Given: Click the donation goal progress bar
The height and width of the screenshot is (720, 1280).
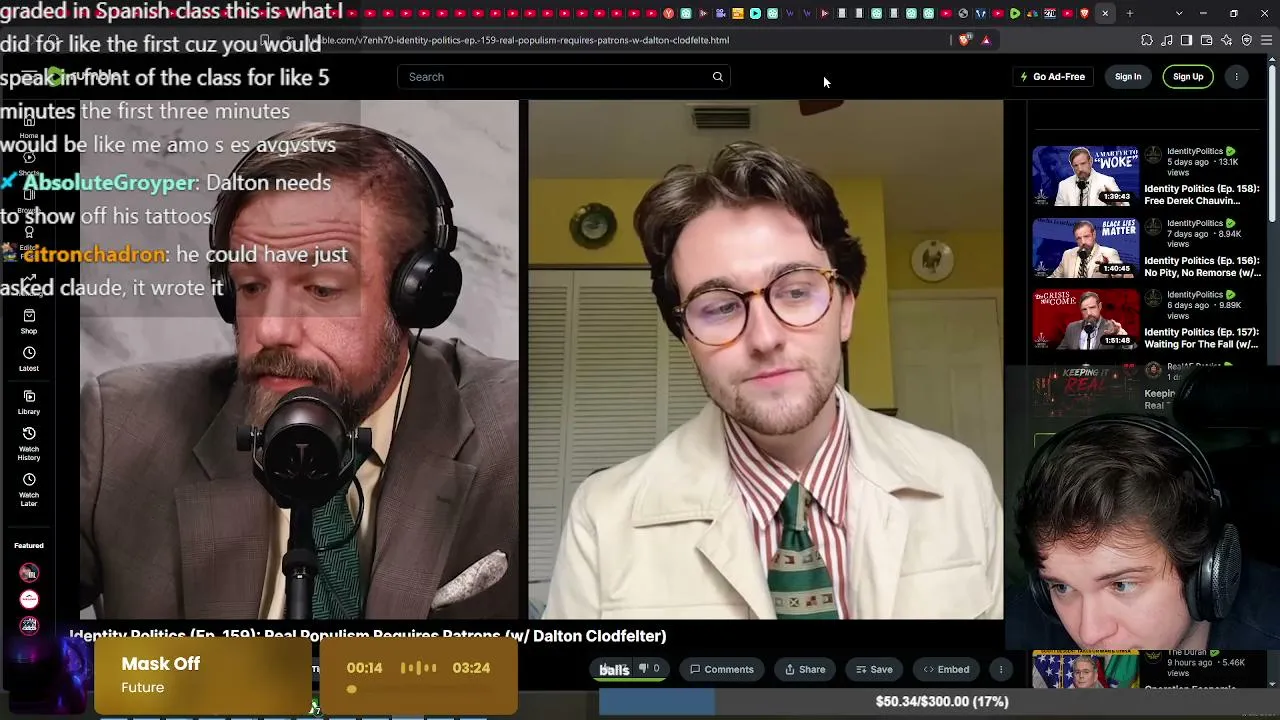Looking at the screenshot, I should pos(938,702).
